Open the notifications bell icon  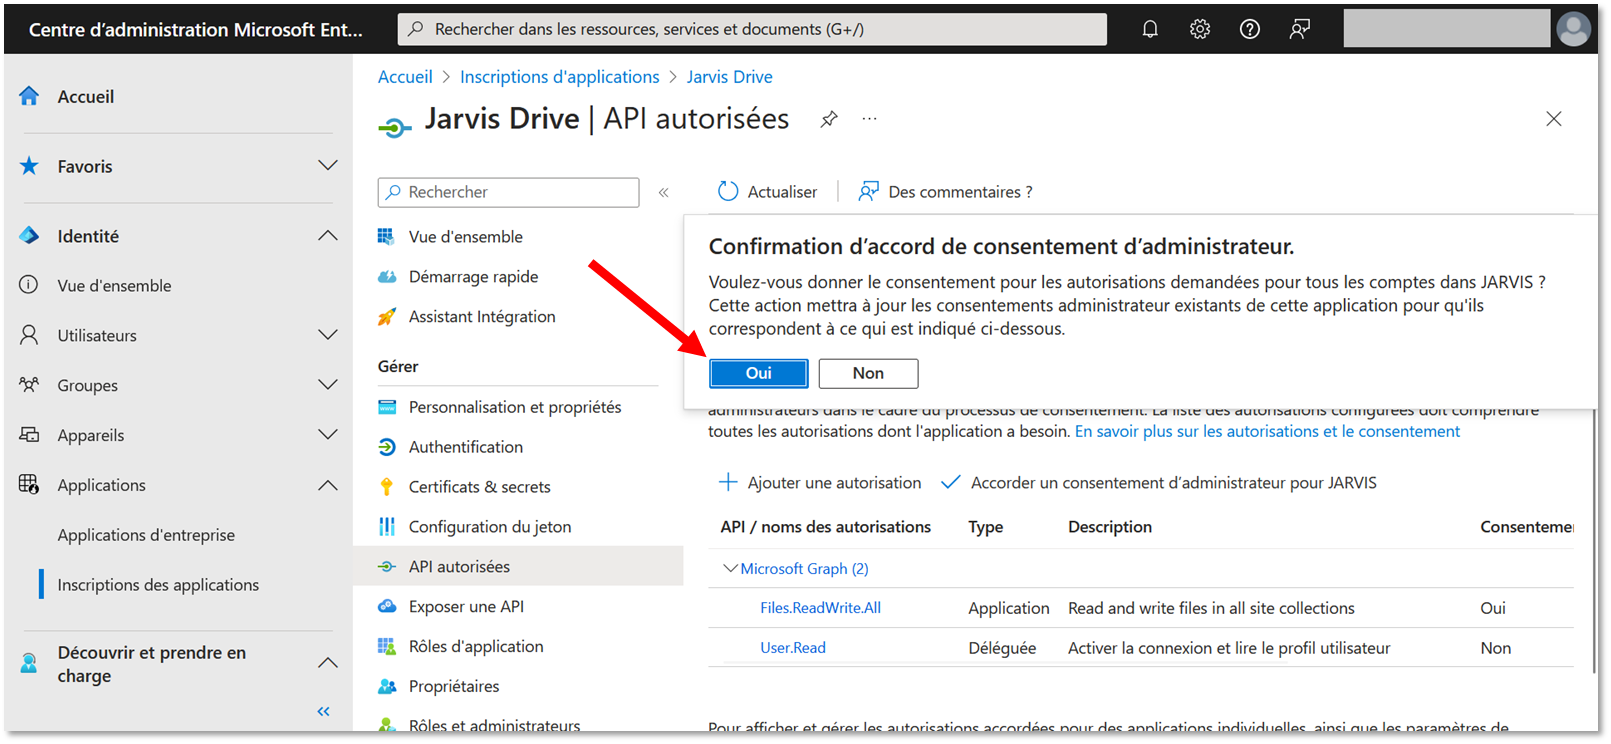point(1150,29)
